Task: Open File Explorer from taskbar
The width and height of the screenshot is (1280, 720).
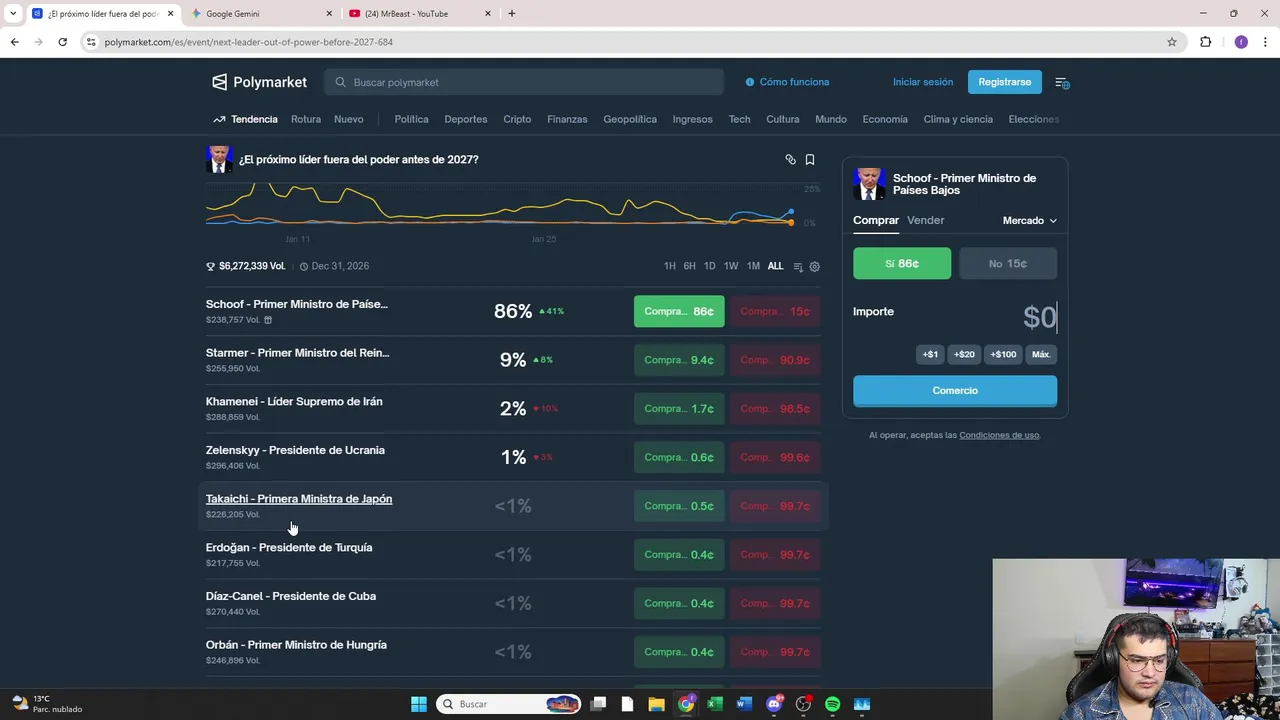Action: click(656, 704)
